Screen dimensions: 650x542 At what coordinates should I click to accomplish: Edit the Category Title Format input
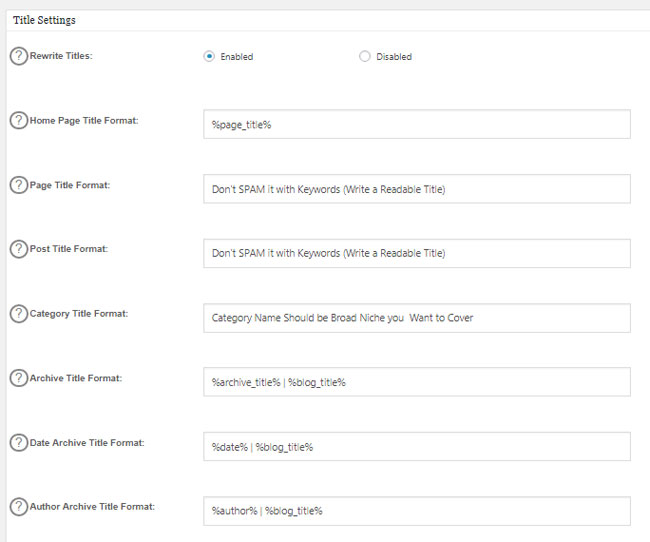point(417,318)
